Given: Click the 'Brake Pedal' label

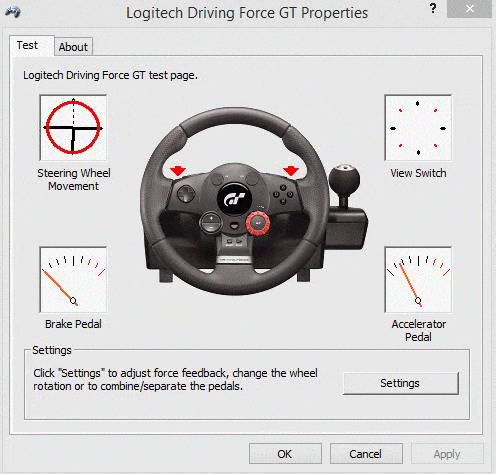Looking at the screenshot, I should 73,324.
